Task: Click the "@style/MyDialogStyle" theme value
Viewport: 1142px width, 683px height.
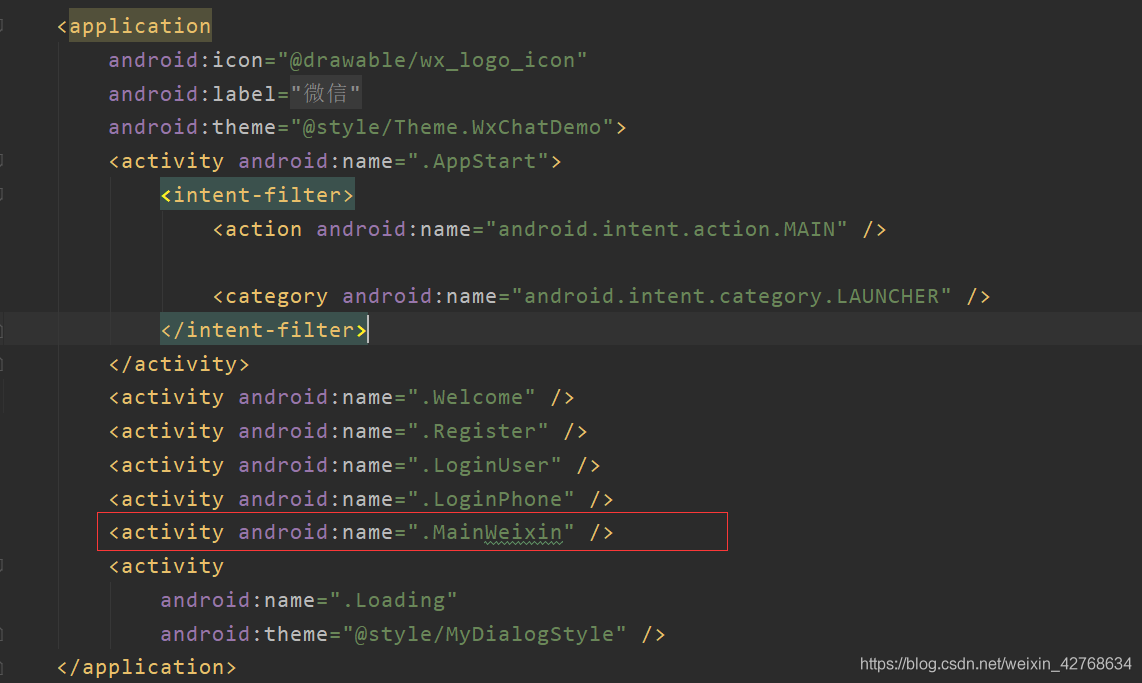Action: [484, 634]
